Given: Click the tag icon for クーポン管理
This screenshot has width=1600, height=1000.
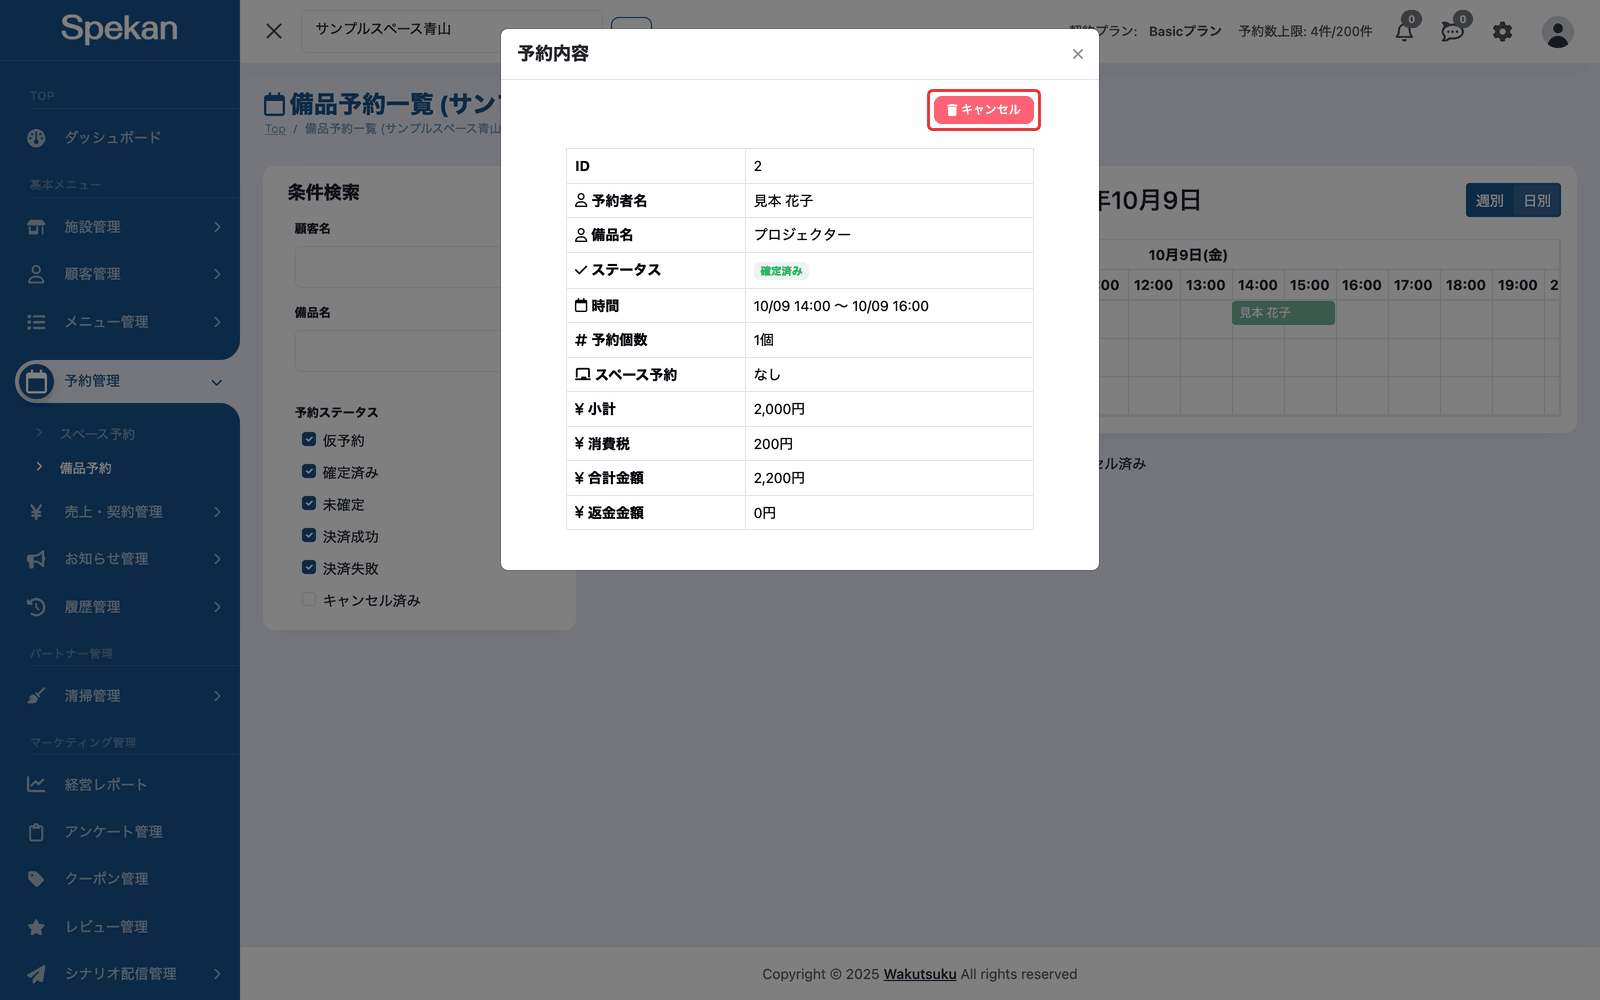Looking at the screenshot, I should 36,879.
